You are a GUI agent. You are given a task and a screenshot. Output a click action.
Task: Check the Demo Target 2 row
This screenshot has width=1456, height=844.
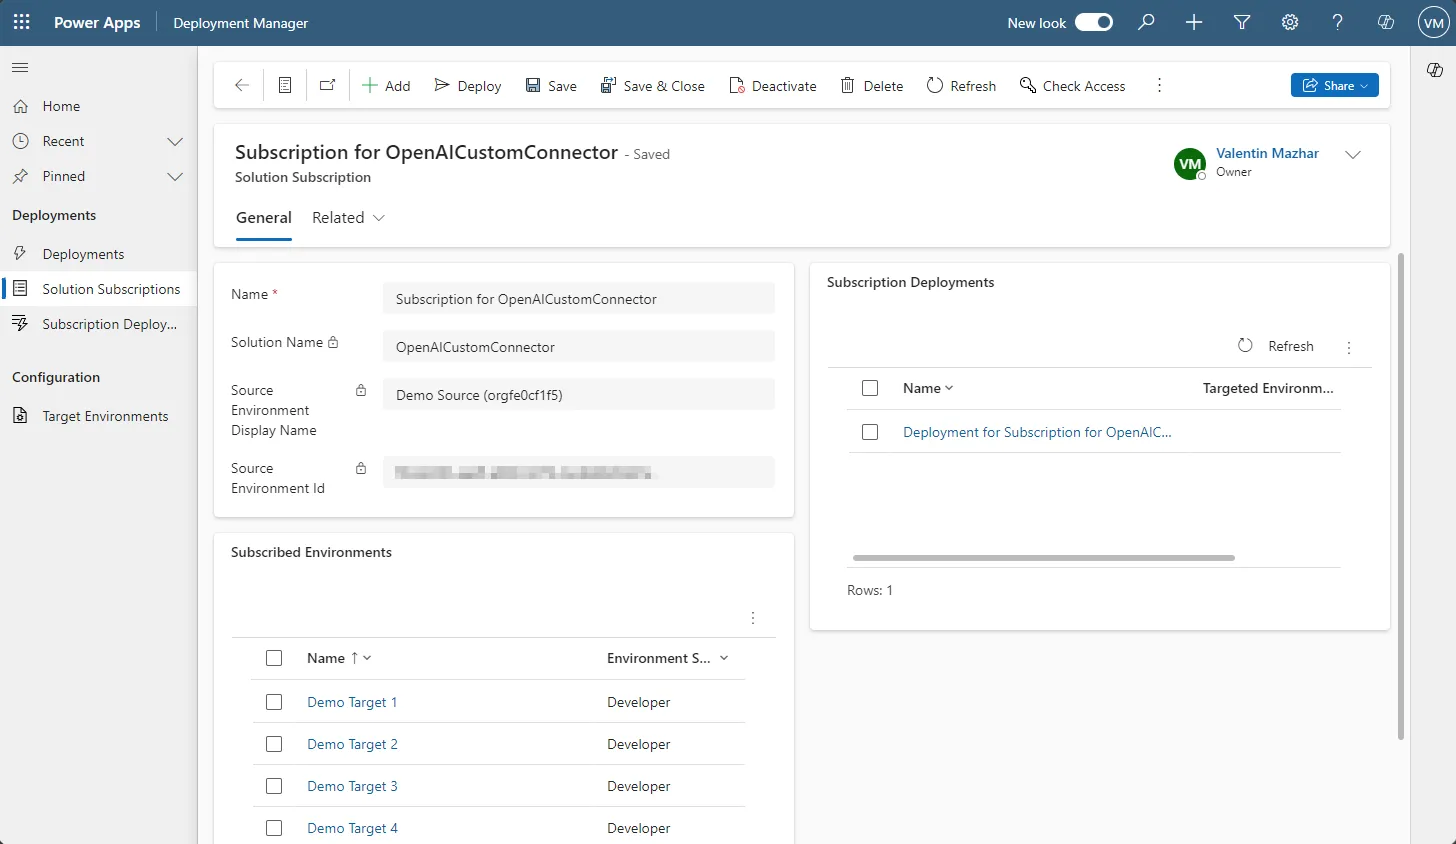(x=274, y=744)
